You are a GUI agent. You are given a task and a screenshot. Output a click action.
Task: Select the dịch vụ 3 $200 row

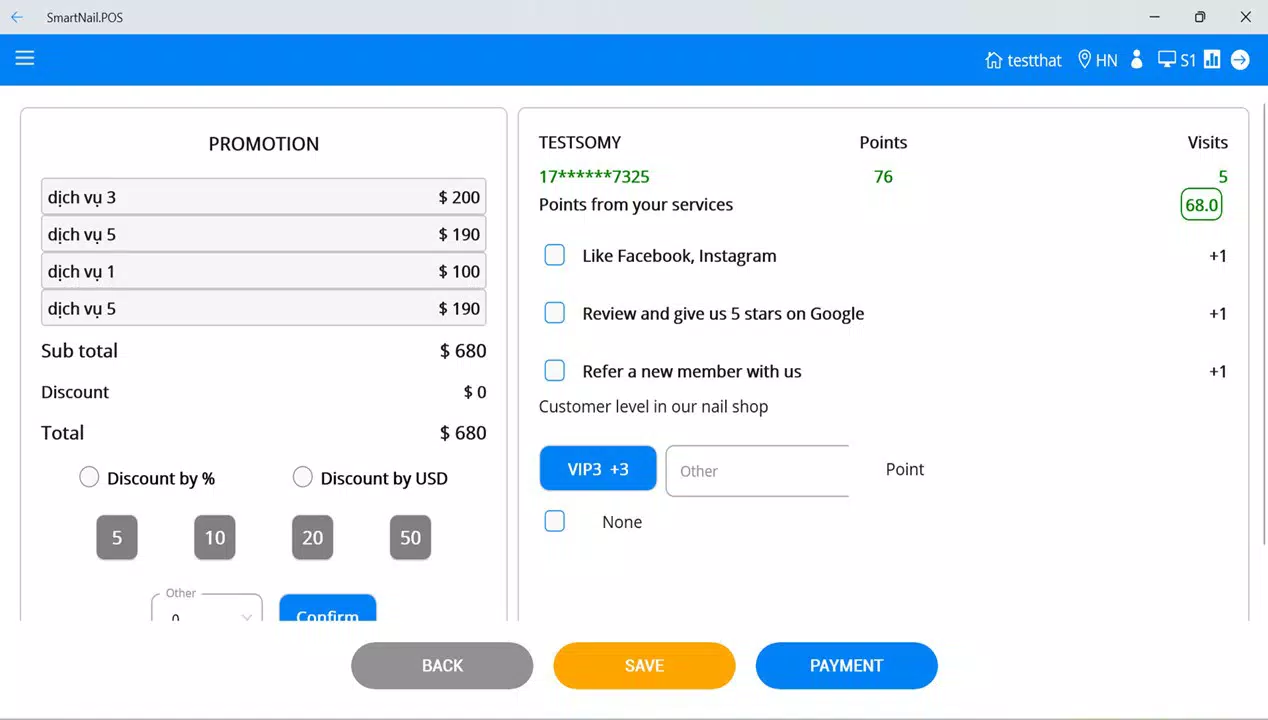coord(264,197)
